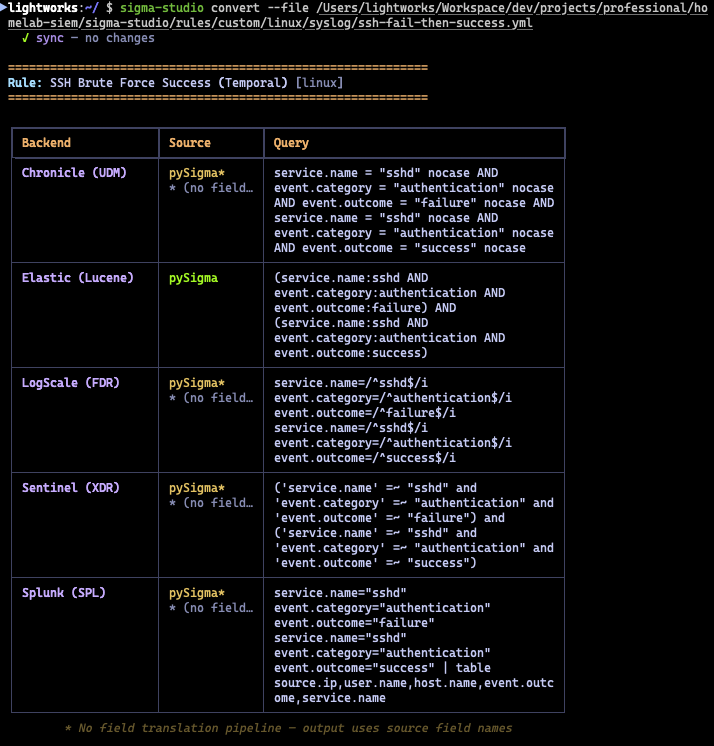Click the Query column header
This screenshot has height=746, width=714.
291,143
